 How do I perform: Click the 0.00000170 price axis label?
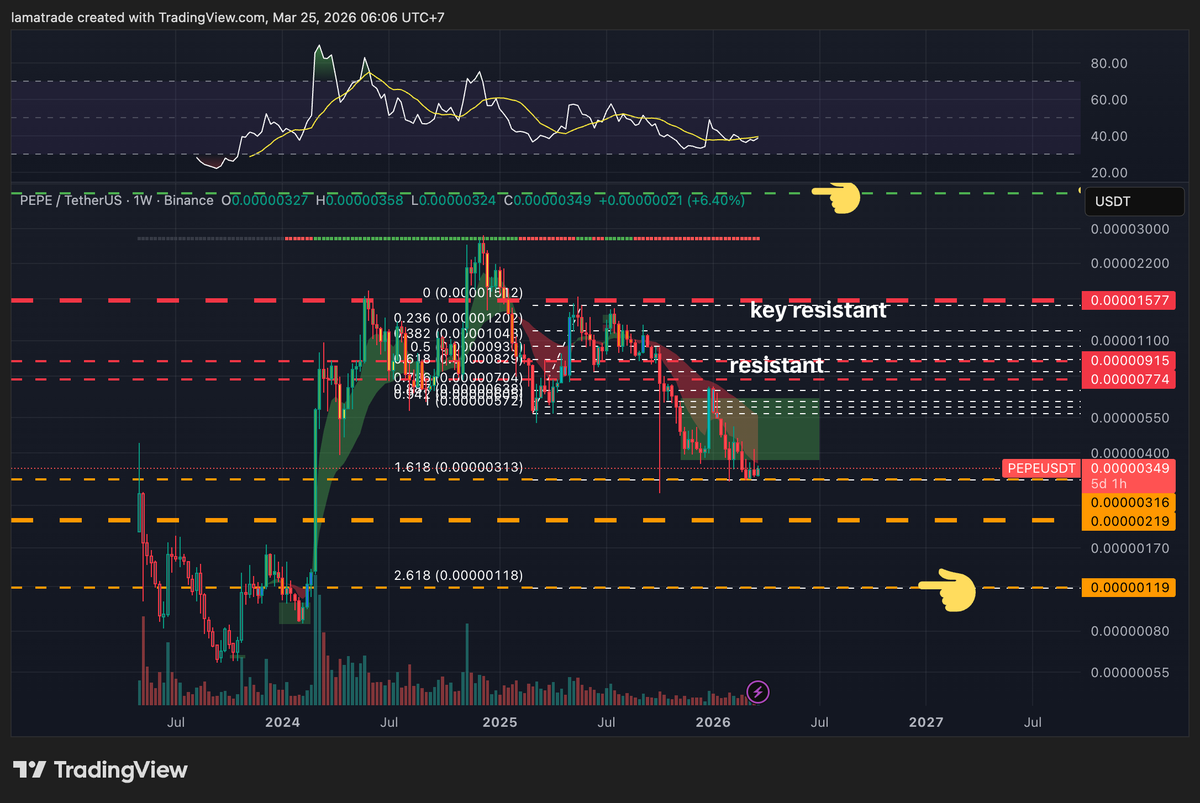pyautogui.click(x=1129, y=548)
